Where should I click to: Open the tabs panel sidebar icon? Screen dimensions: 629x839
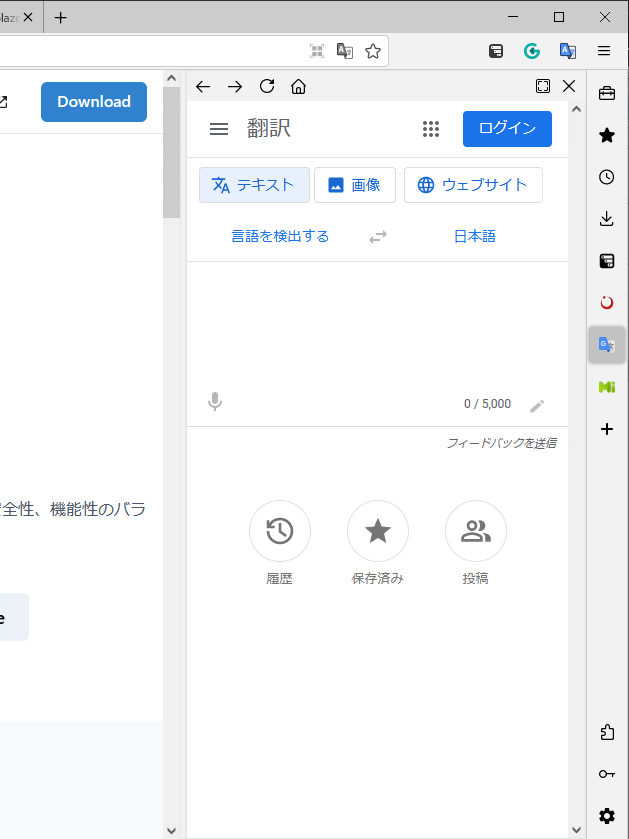pos(607,261)
